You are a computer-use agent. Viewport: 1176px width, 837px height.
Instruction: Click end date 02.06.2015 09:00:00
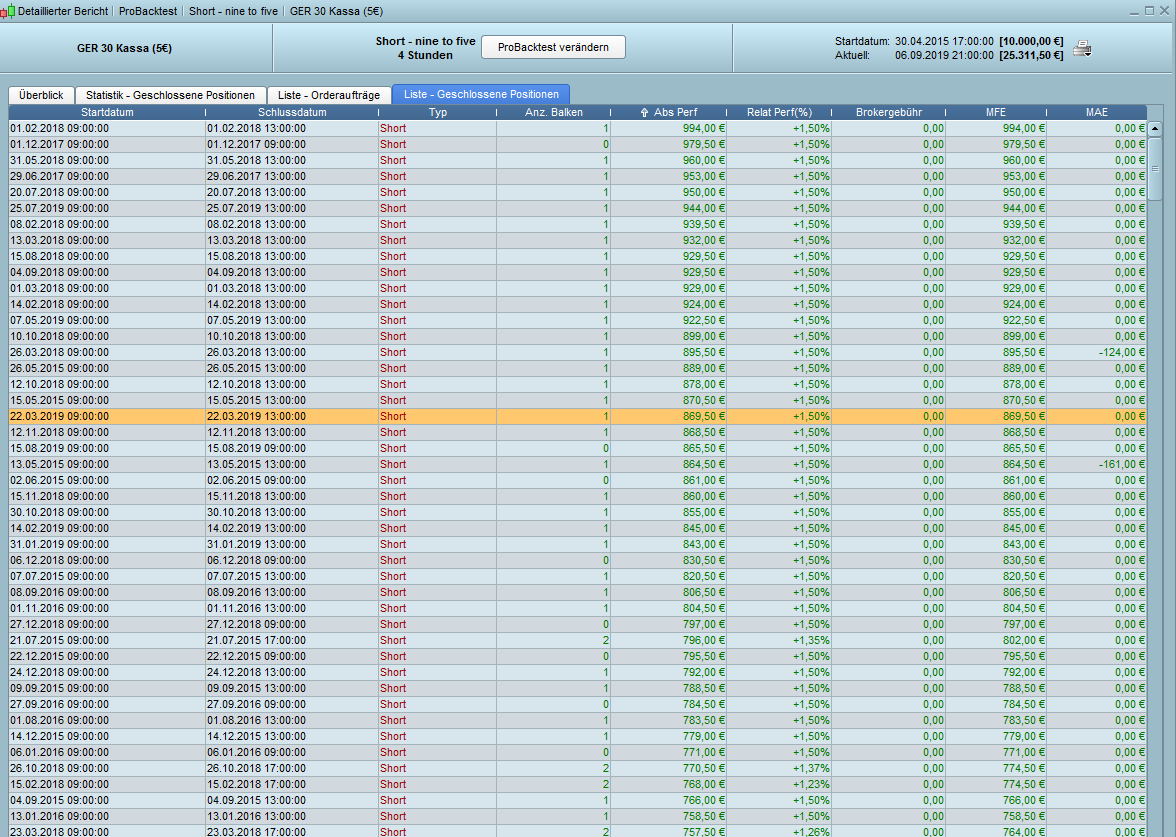click(x=256, y=480)
